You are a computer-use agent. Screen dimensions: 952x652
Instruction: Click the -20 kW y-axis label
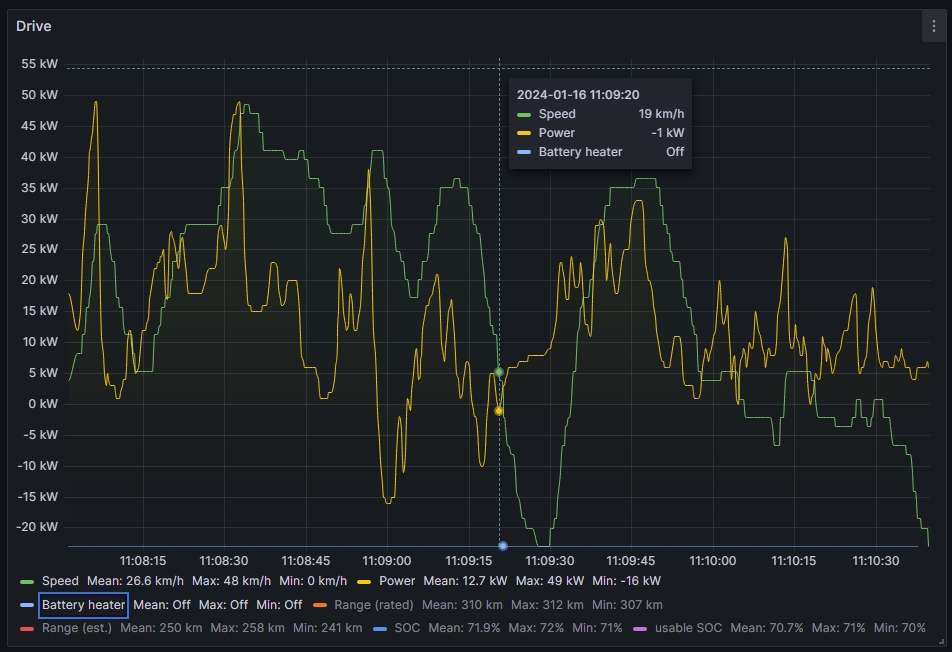click(x=37, y=527)
